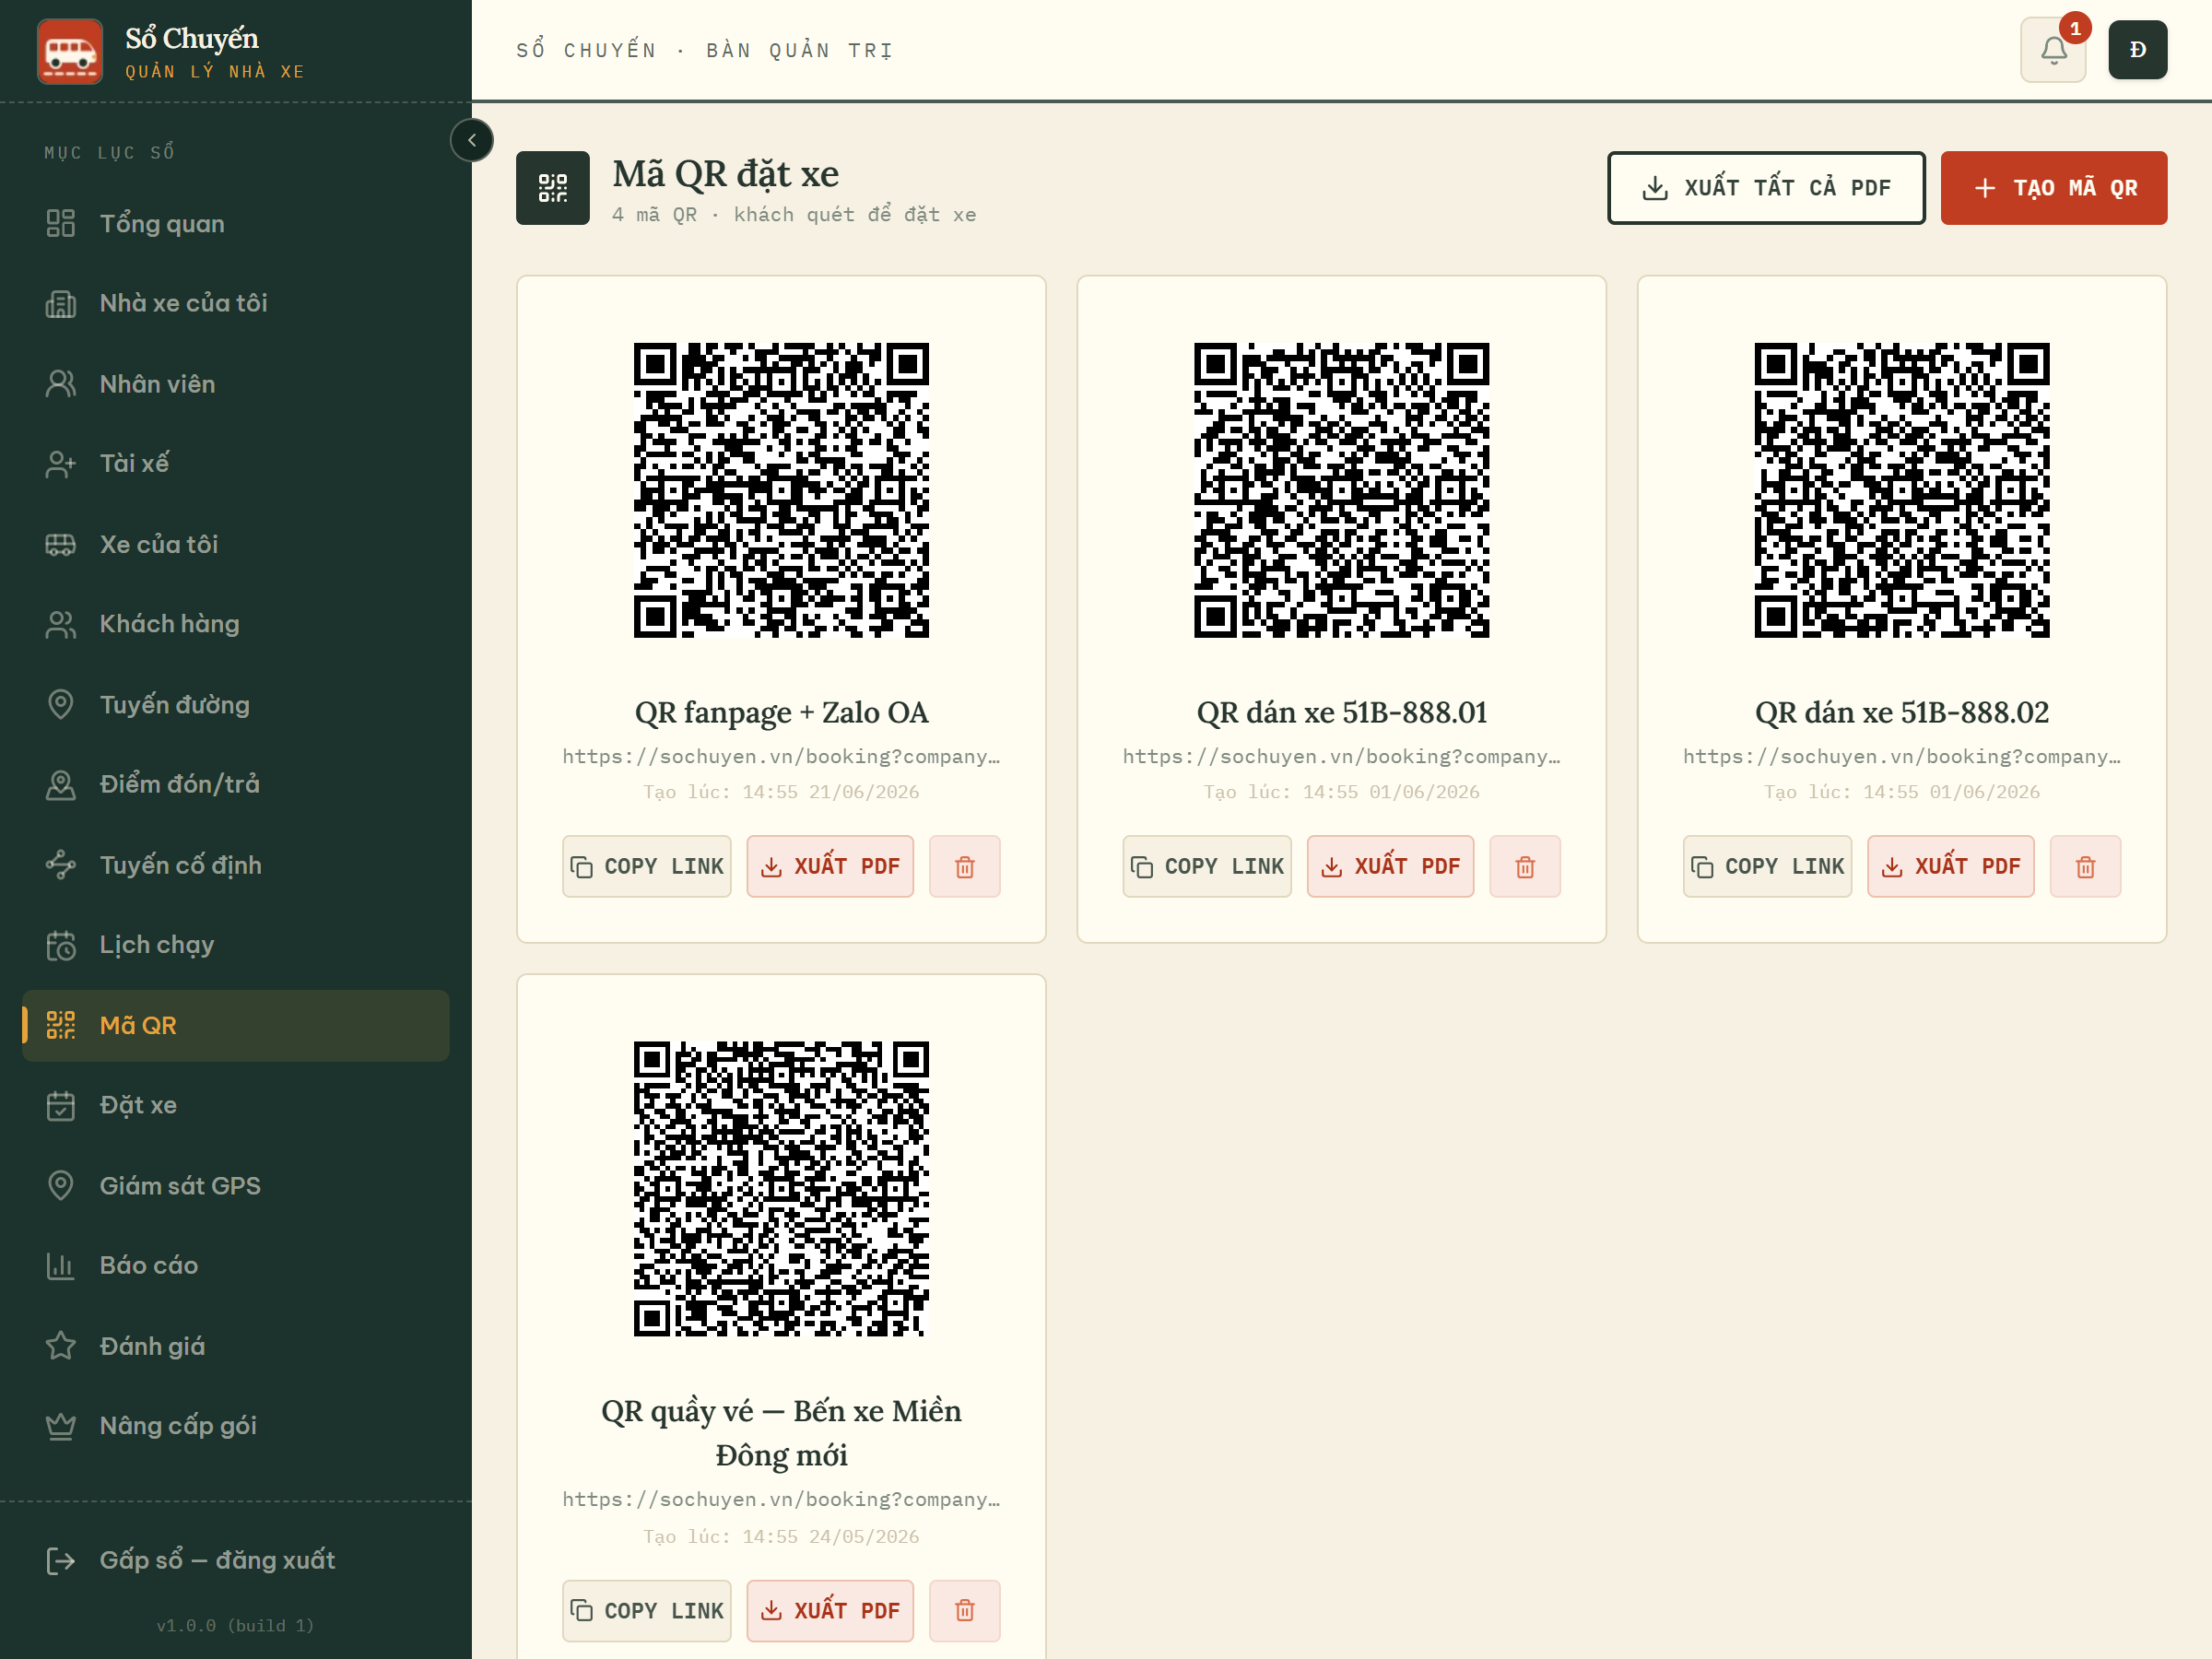This screenshot has width=2212, height=1659.
Task: Export PDF for QR fanpage + Zalo OA
Action: (x=830, y=866)
